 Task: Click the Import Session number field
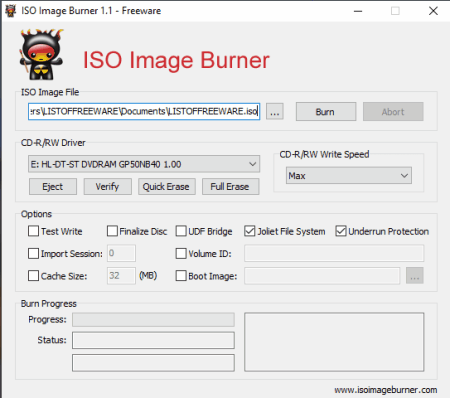tap(121, 253)
